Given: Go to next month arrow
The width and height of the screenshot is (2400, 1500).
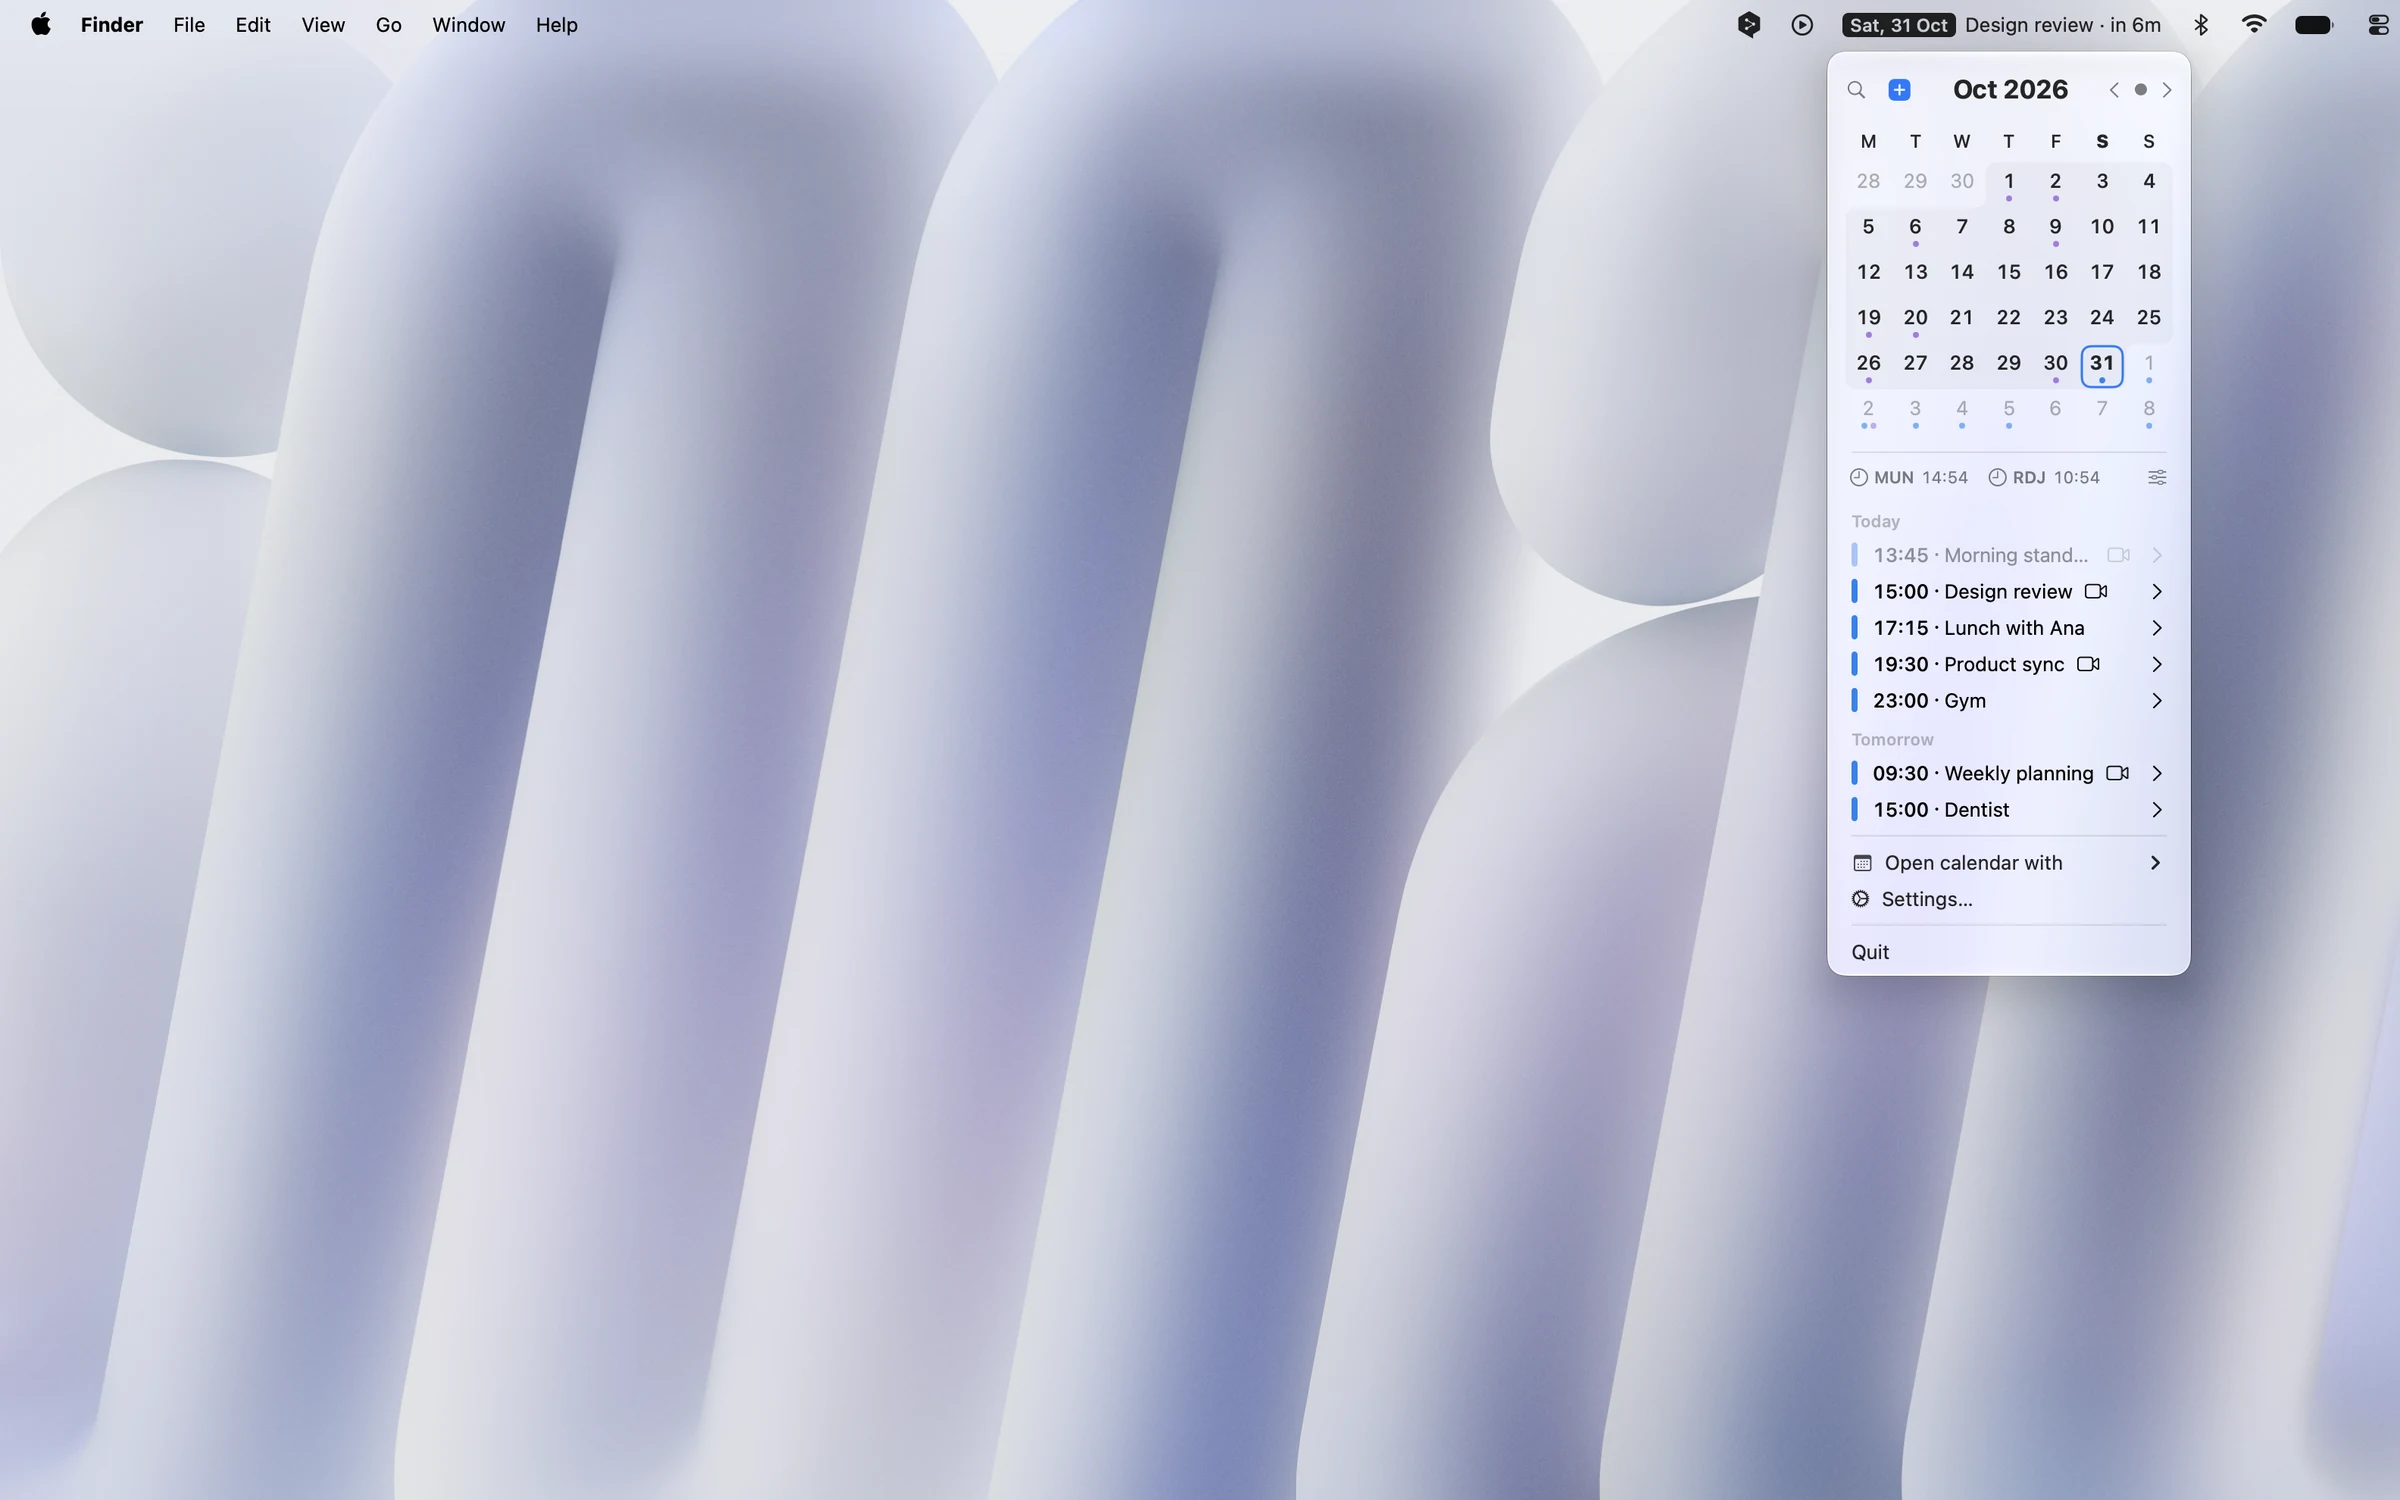Looking at the screenshot, I should tap(2167, 90).
